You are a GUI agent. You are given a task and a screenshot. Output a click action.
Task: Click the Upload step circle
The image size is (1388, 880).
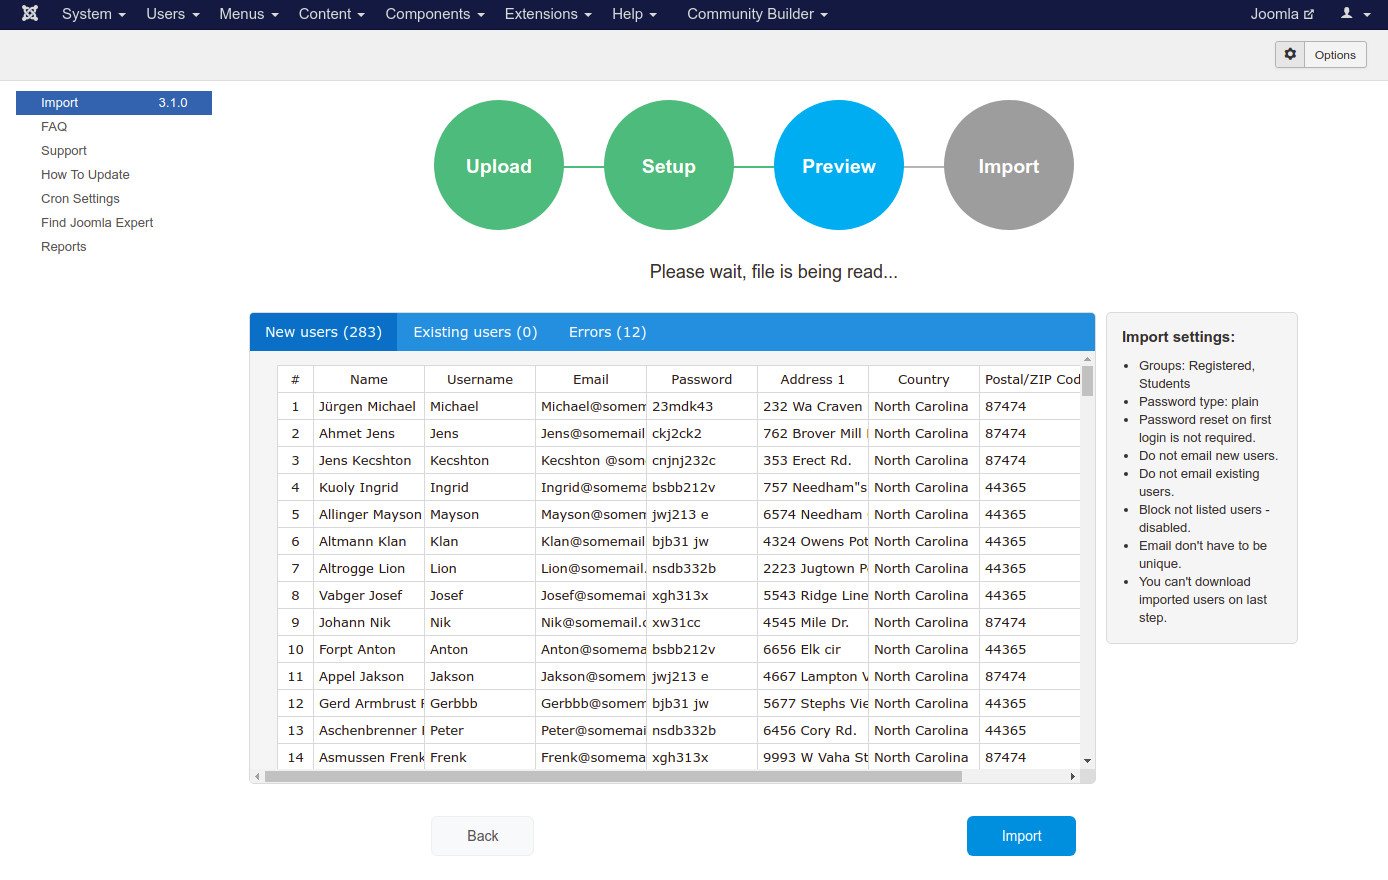pyautogui.click(x=499, y=166)
